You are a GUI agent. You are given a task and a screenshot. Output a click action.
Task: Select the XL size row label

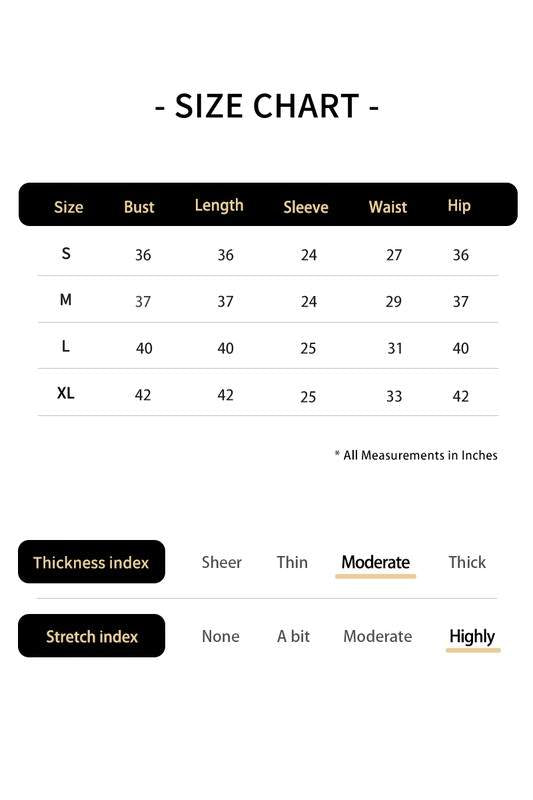65,393
